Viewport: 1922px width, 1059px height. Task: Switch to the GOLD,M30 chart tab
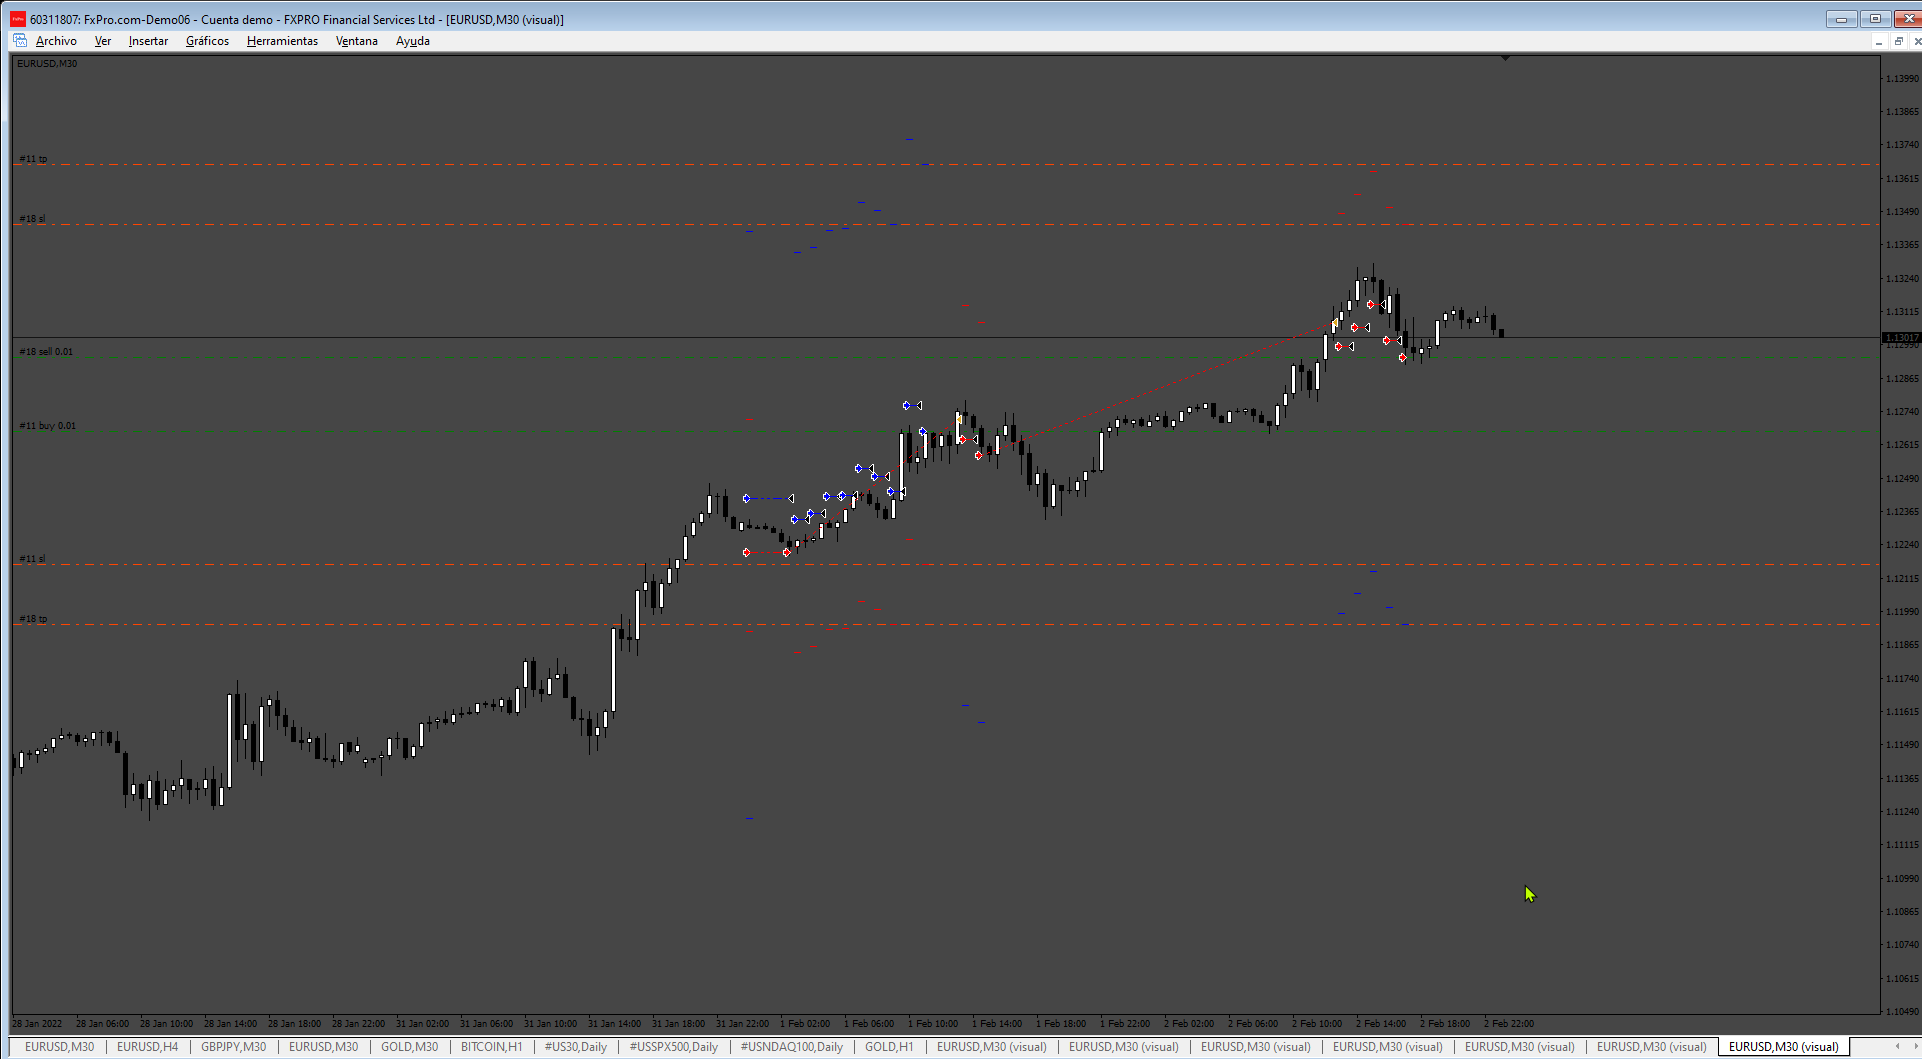tap(410, 1047)
